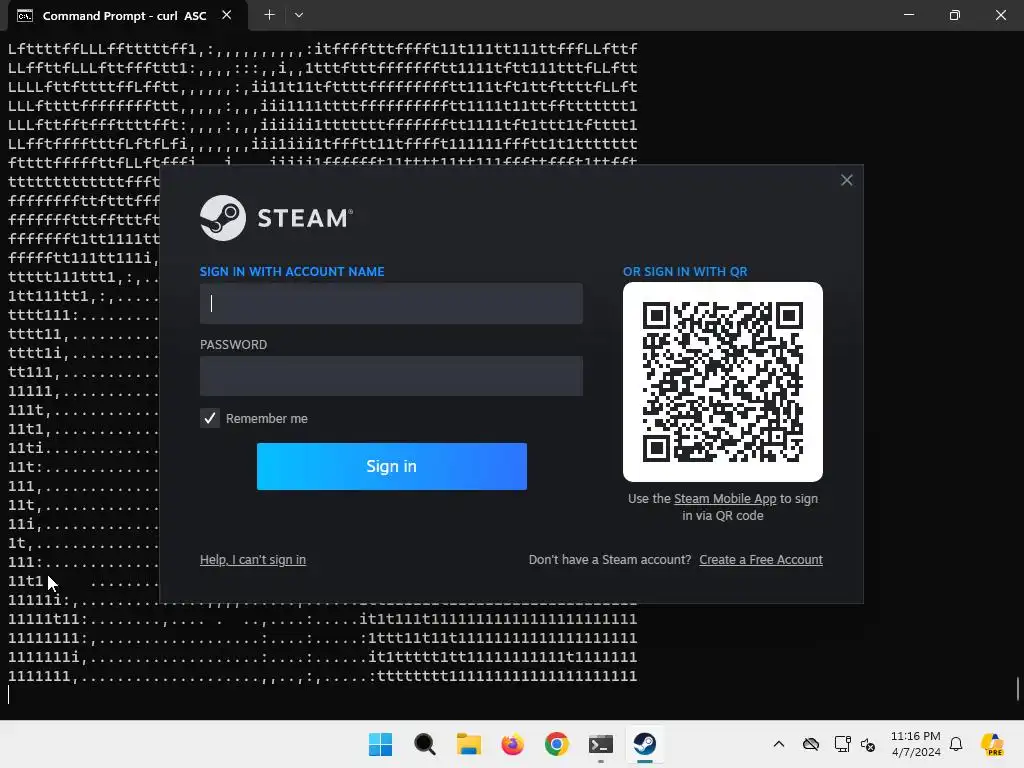Click the SIGN IN WITH ACCOUNT NAME label
The image size is (1024, 768).
coord(292,272)
